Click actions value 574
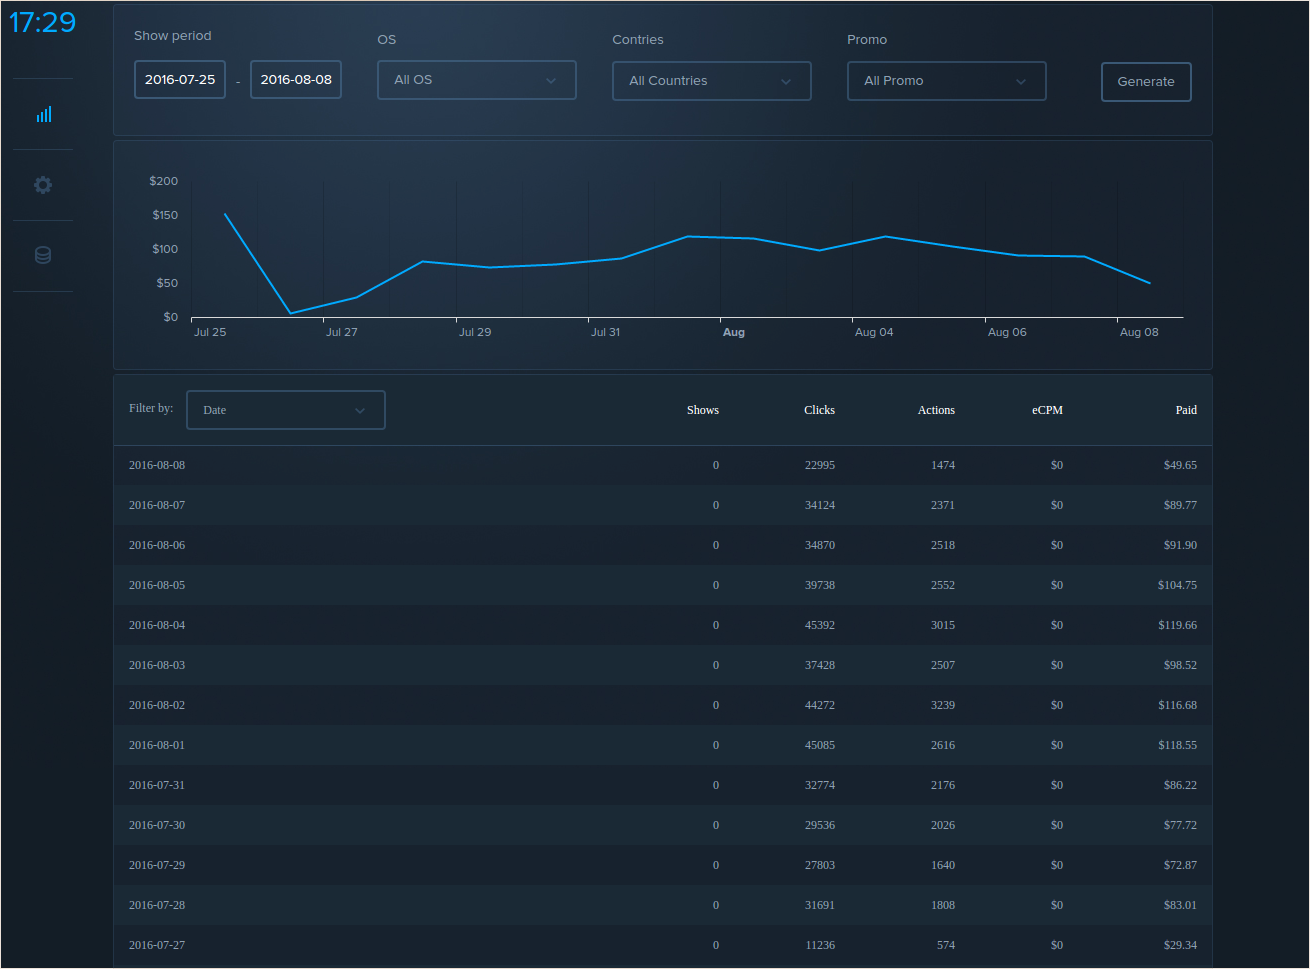This screenshot has height=969, width=1310. click(x=946, y=945)
